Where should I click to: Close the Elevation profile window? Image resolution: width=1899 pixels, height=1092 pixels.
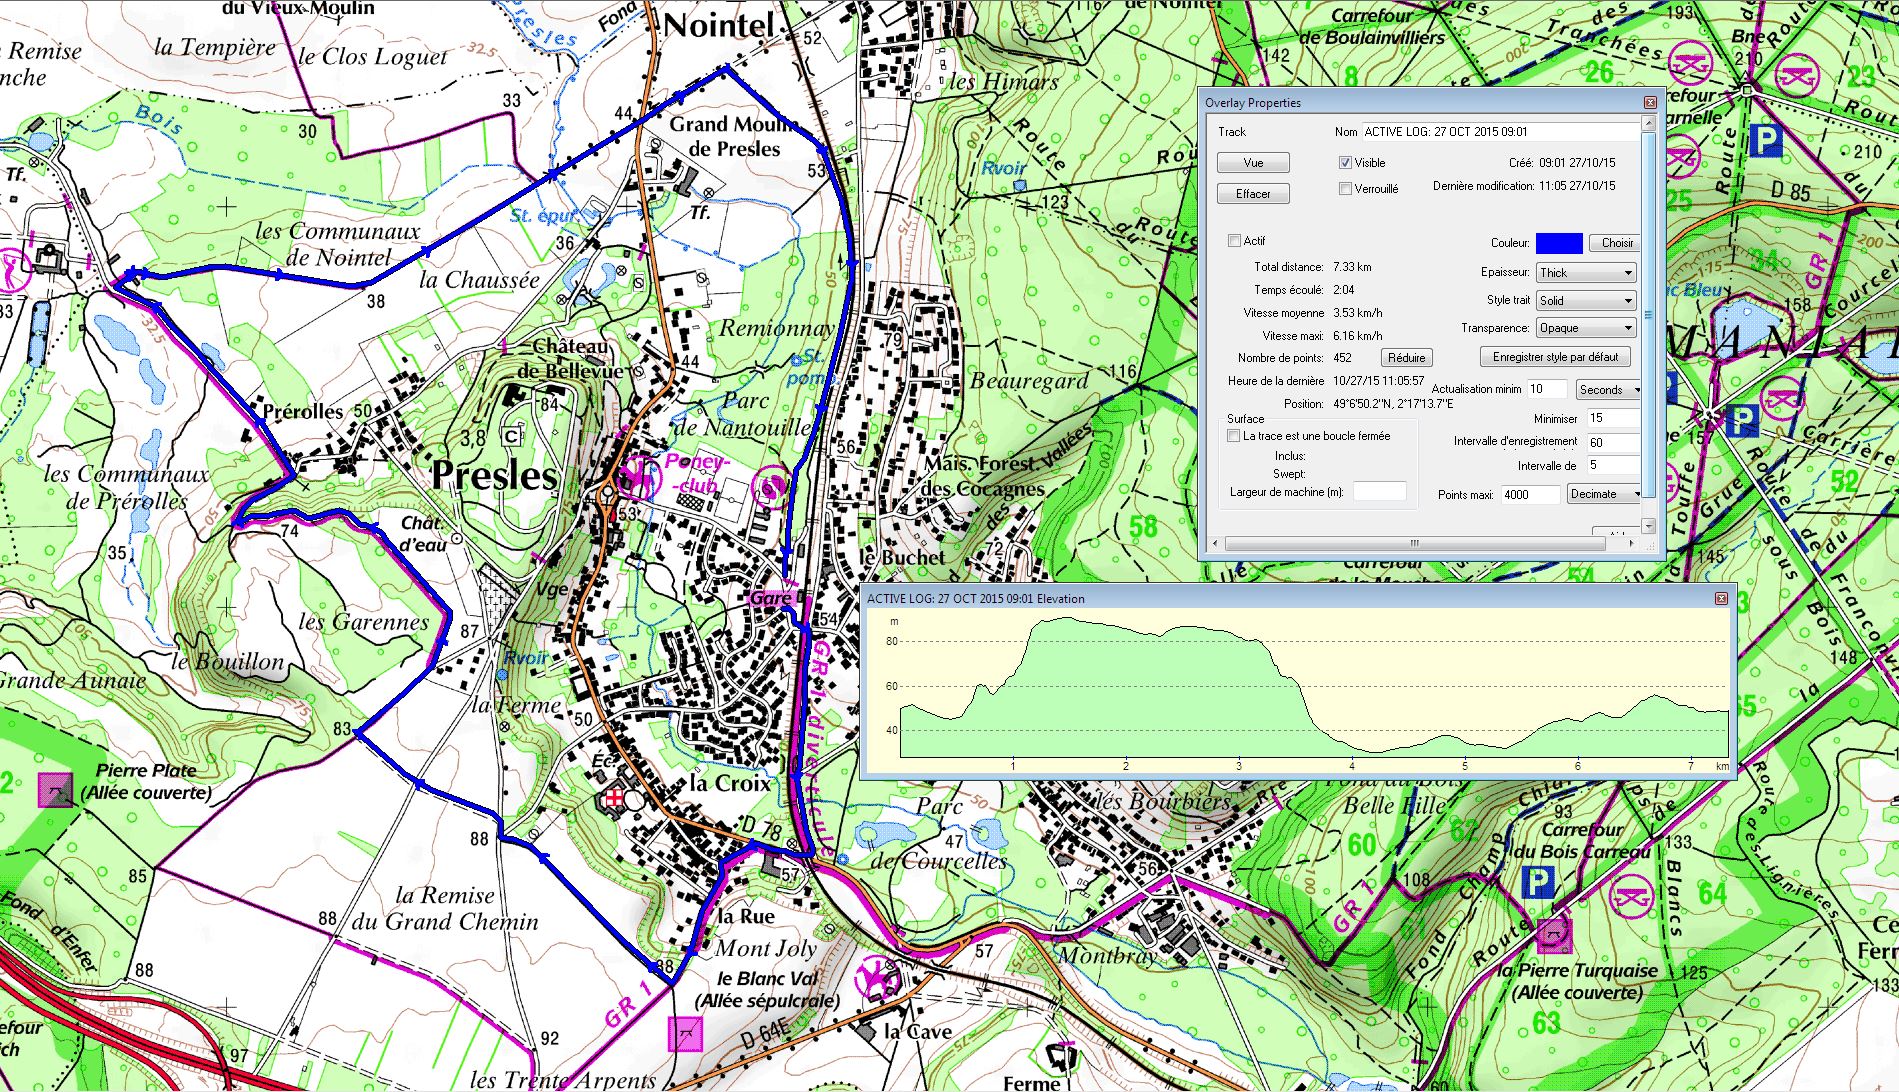click(x=1721, y=598)
